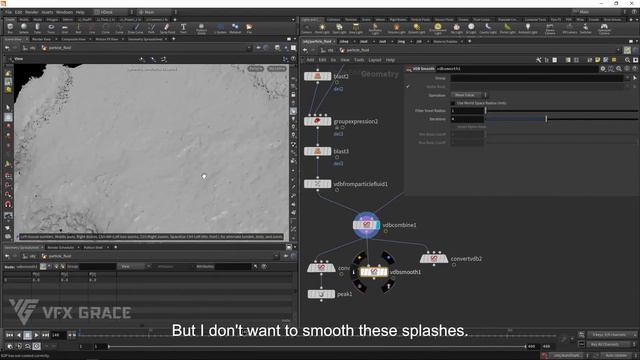Add a Sky Light from shelf

(x=456, y=29)
